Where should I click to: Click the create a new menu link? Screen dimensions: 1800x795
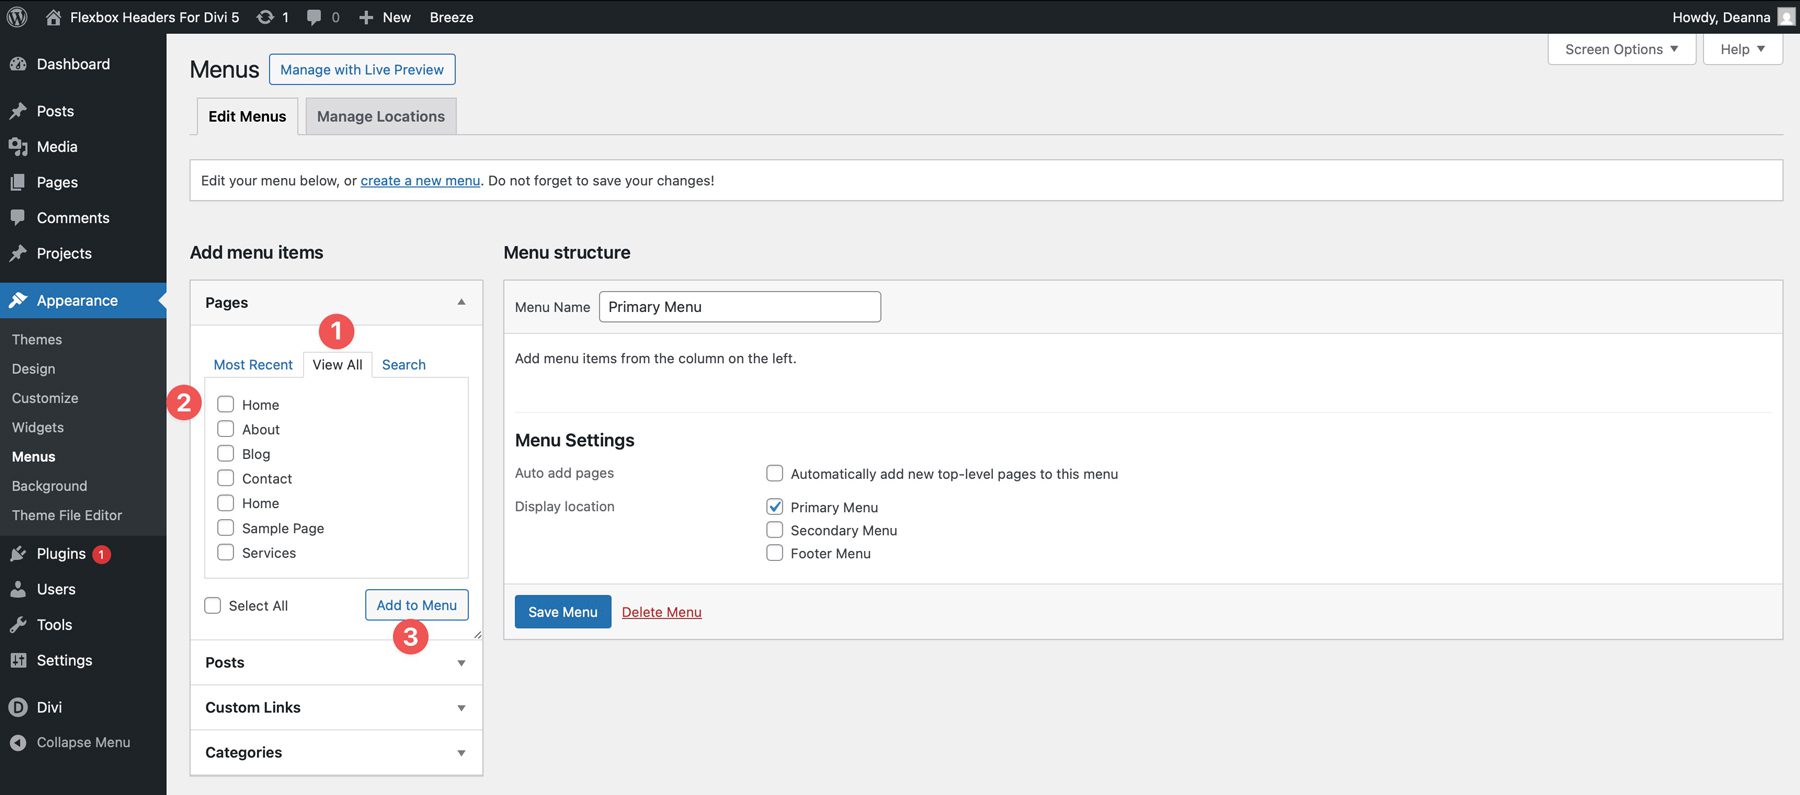(420, 181)
